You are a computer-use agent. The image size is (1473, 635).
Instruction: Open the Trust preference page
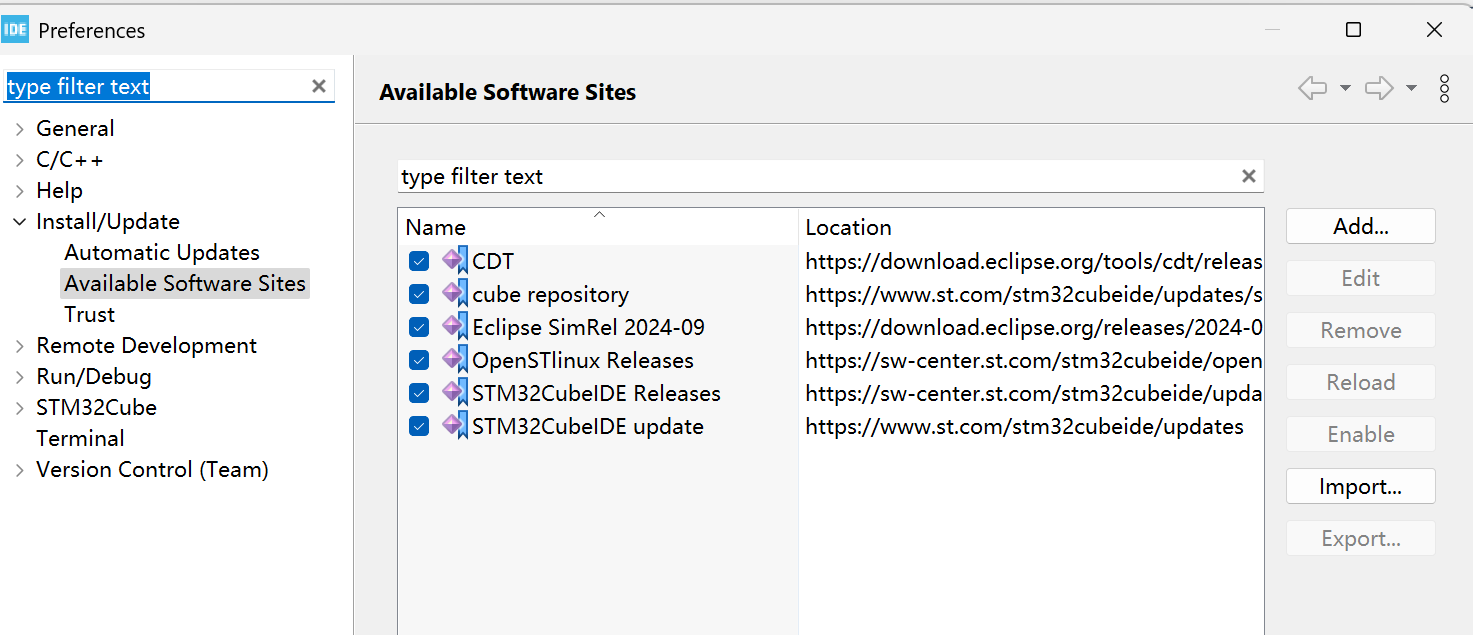coord(89,314)
